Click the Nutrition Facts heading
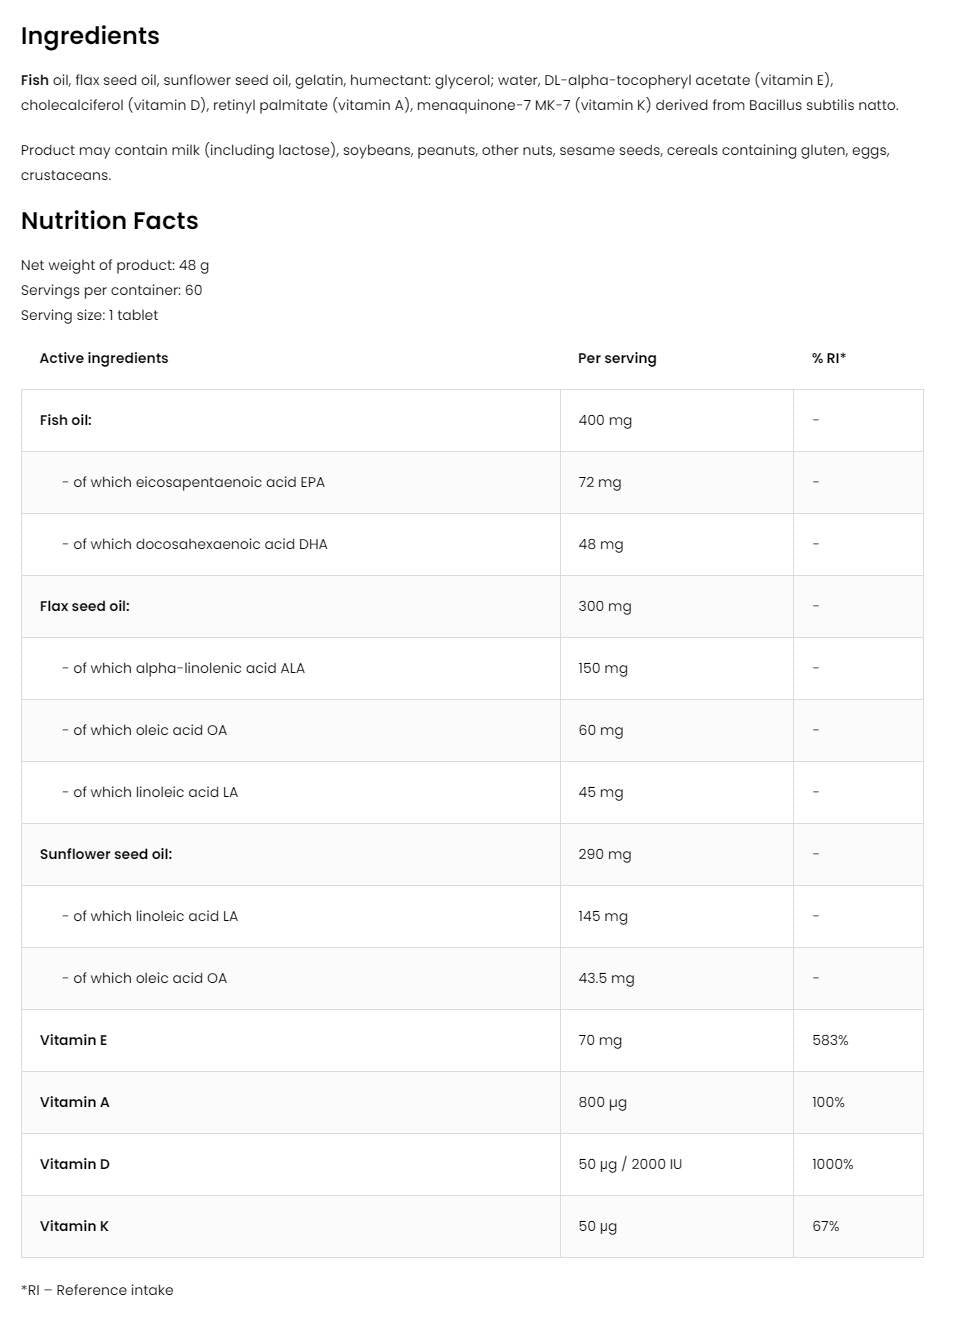953x1323 pixels. click(110, 221)
